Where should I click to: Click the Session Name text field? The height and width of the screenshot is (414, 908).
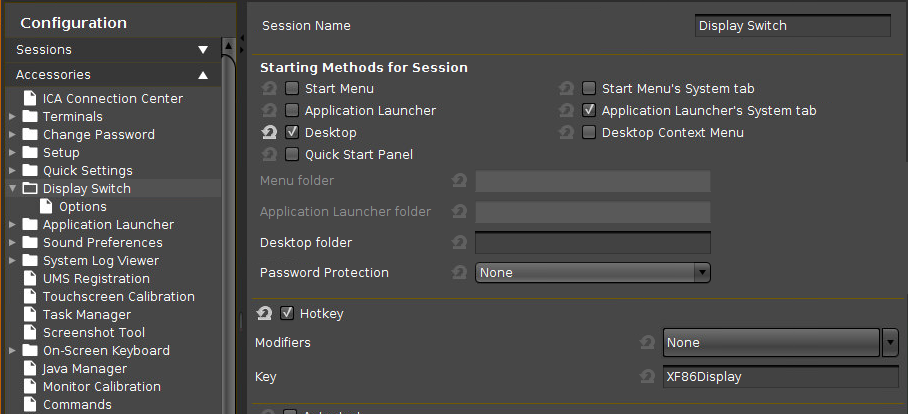click(792, 26)
